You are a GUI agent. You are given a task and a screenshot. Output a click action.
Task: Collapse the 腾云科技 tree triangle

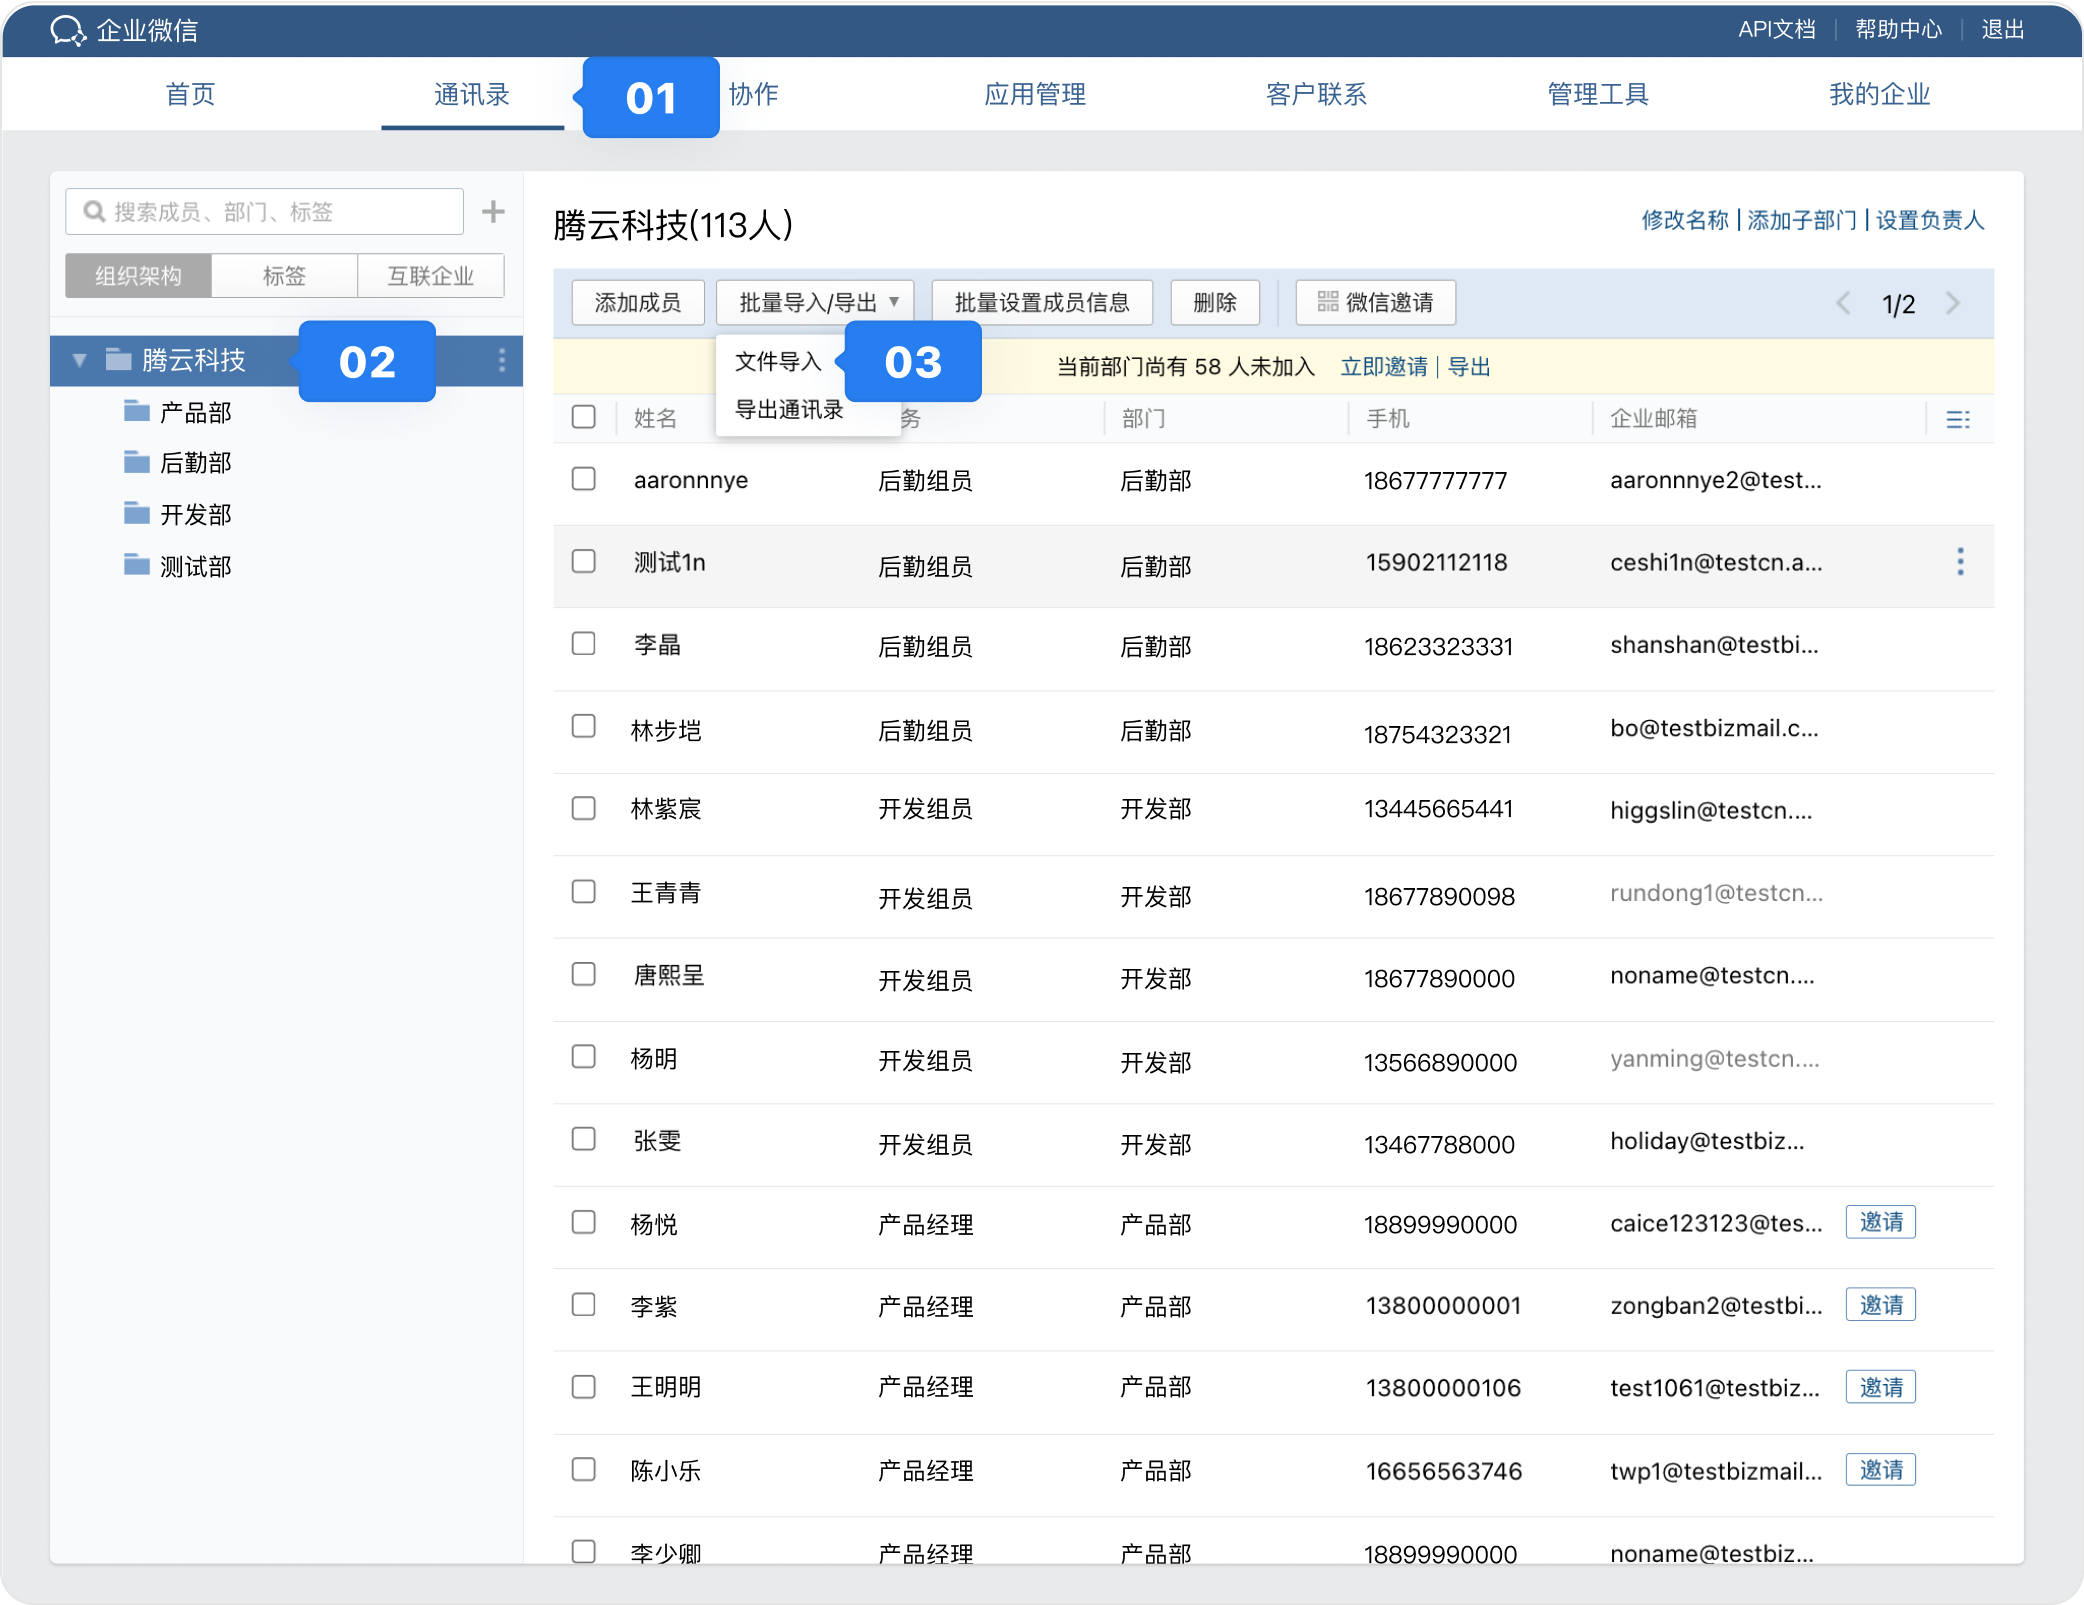point(80,360)
